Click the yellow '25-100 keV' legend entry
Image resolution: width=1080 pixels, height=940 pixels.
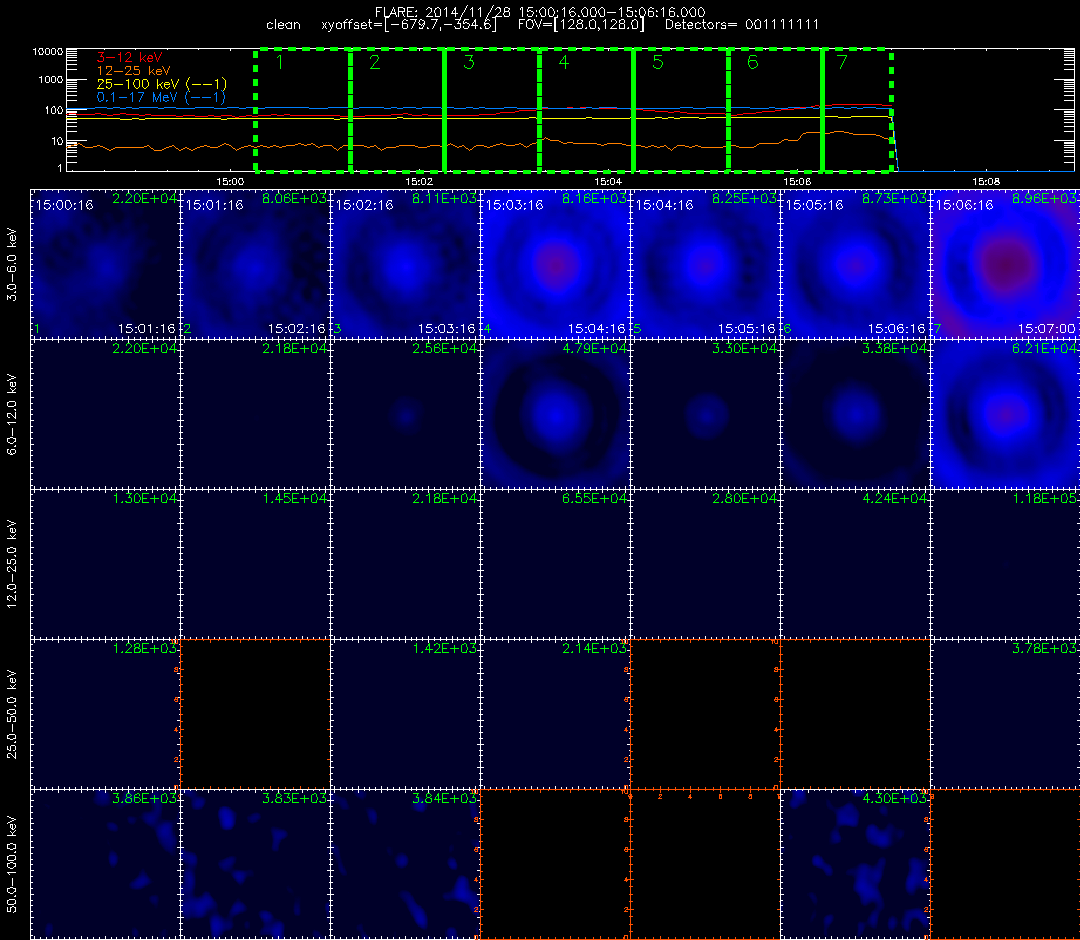pos(162,84)
